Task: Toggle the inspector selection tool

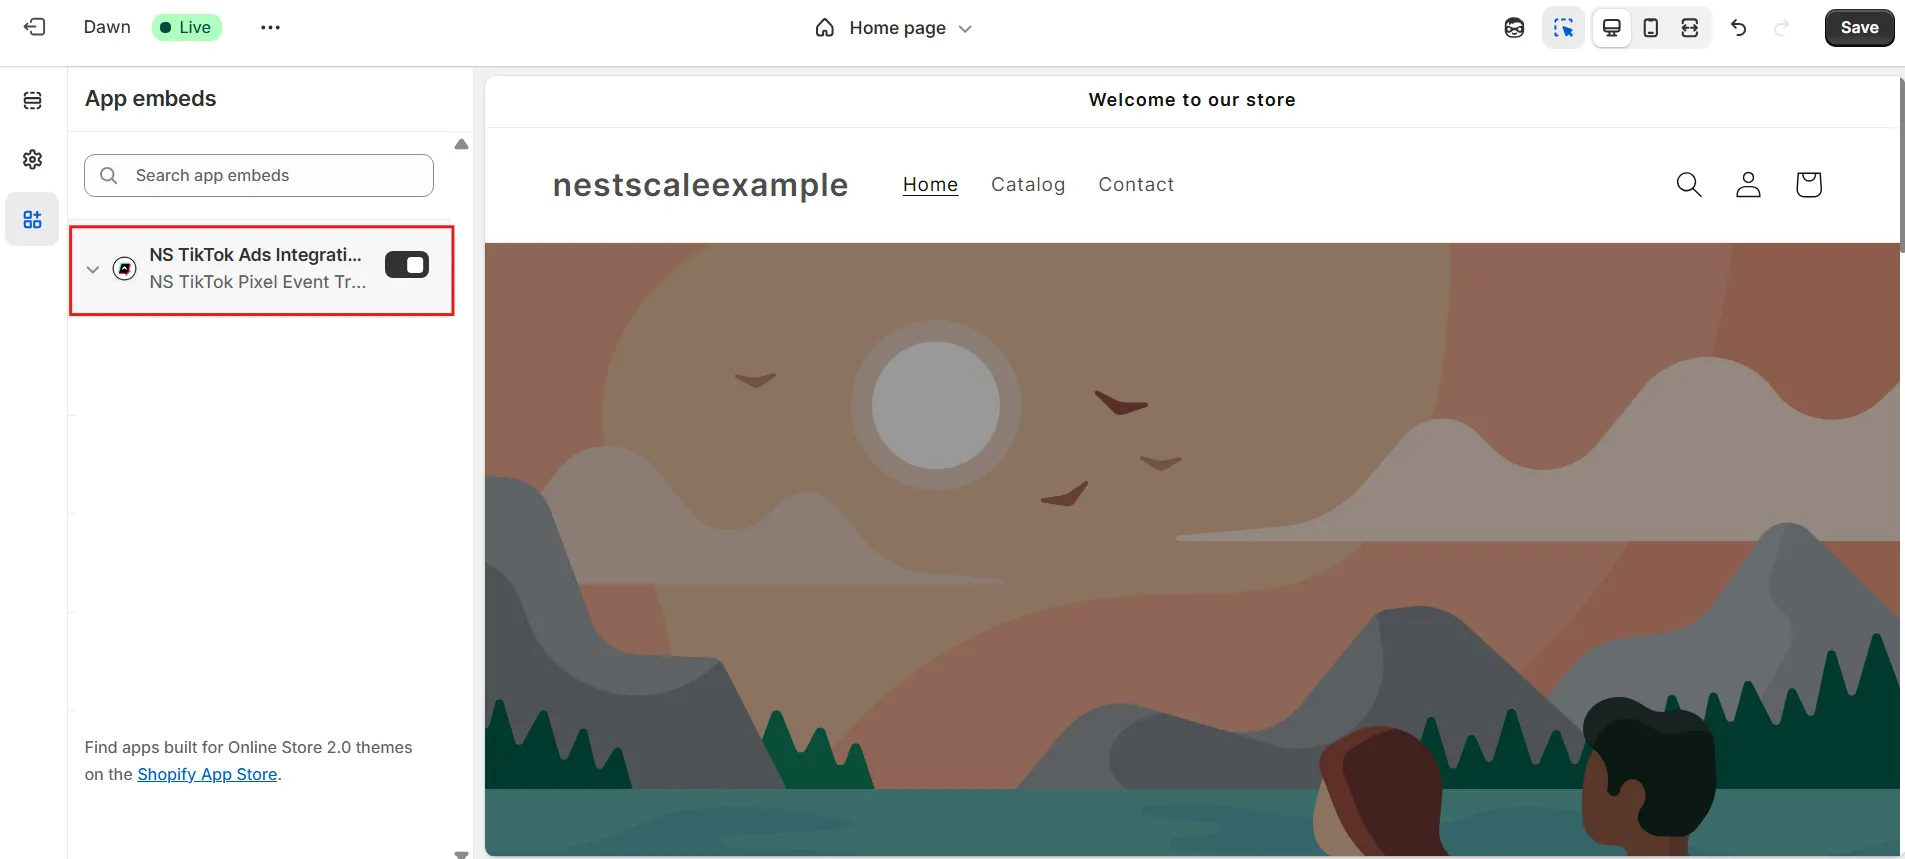Action: (1563, 28)
